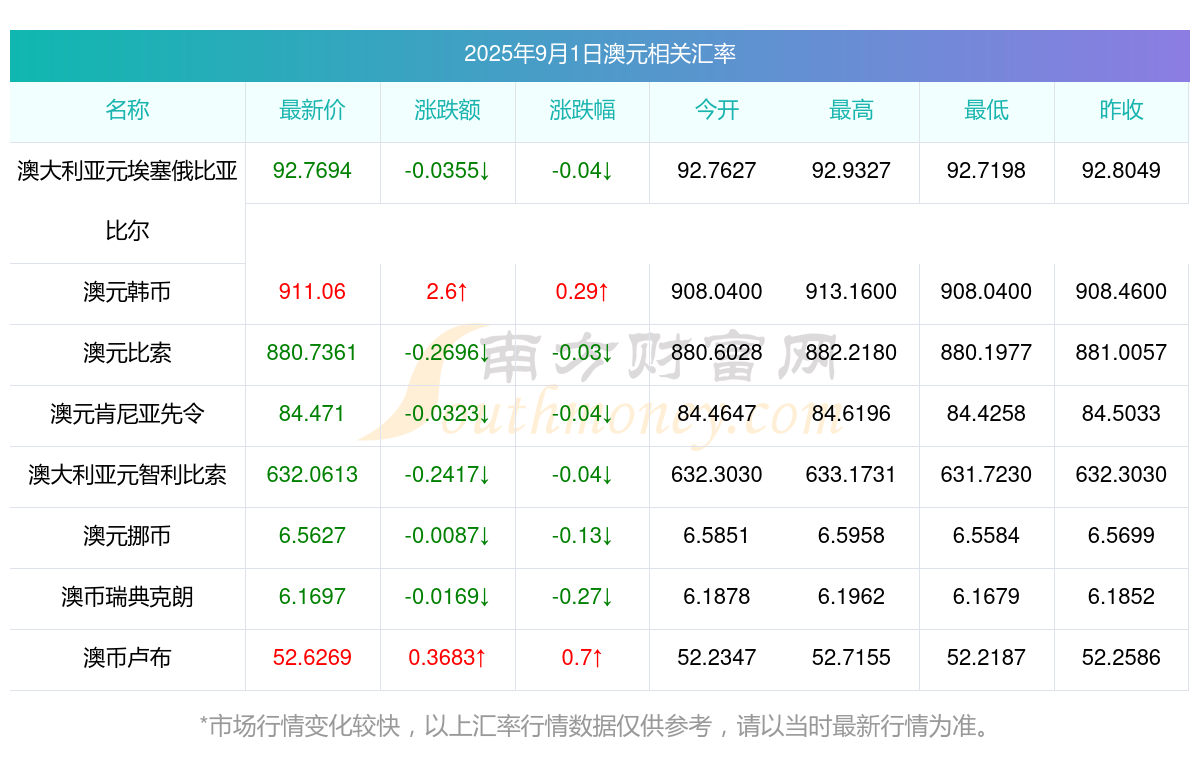1200x757 pixels.
Task: Click the highest value 92.9327
Action: click(851, 171)
